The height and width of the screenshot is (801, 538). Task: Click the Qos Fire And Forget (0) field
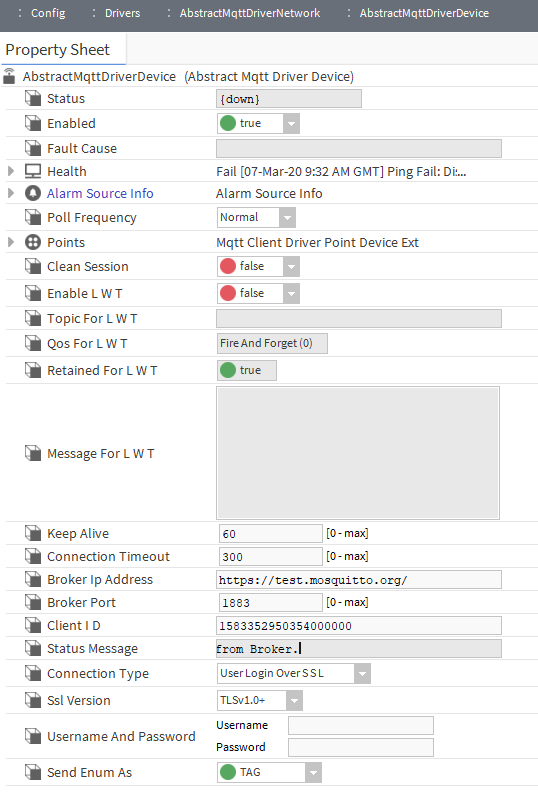point(272,343)
